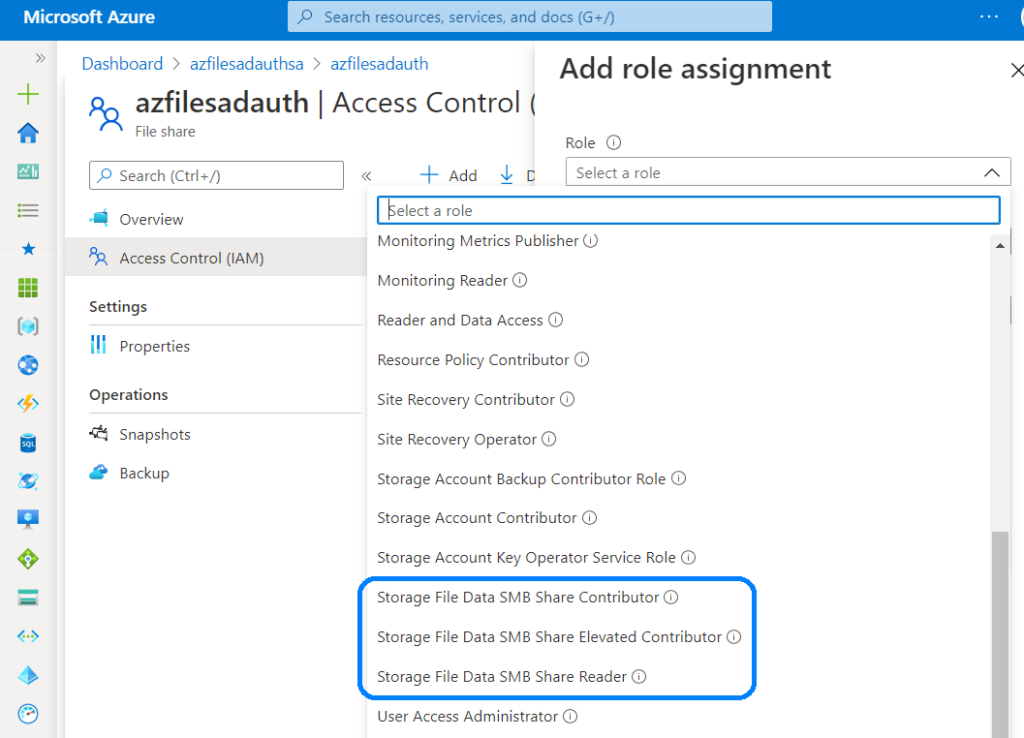
Task: Click the Favorites star icon
Action: click(28, 249)
